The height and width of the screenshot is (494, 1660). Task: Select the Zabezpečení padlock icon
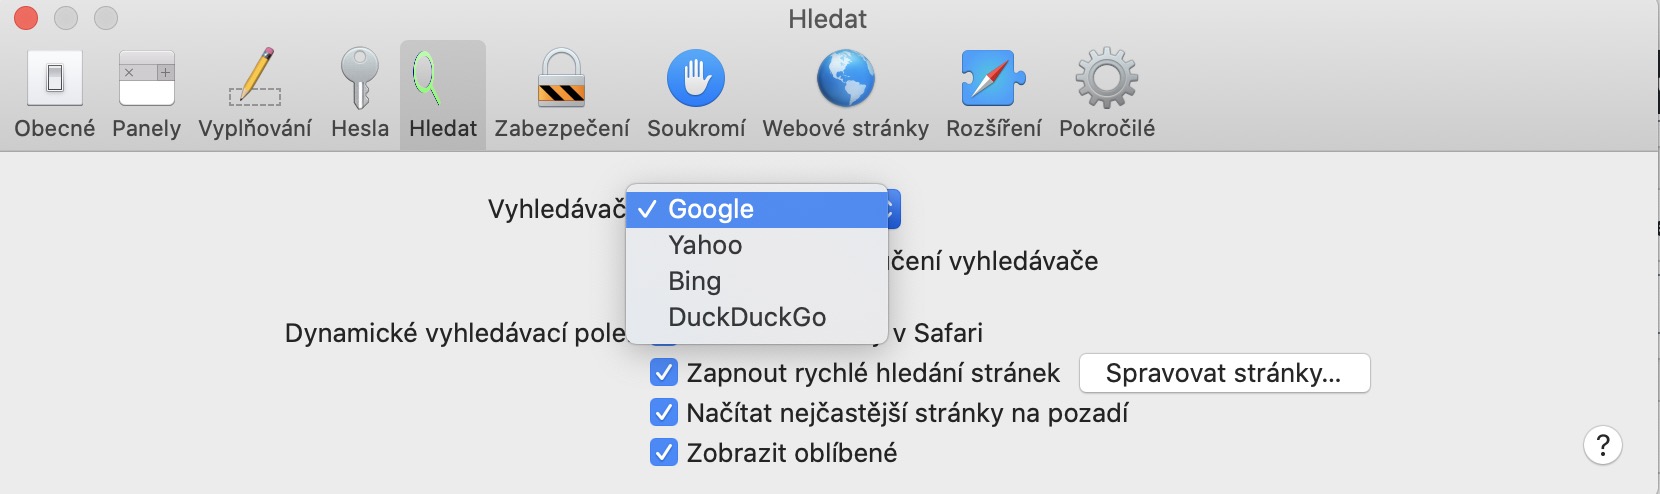561,79
